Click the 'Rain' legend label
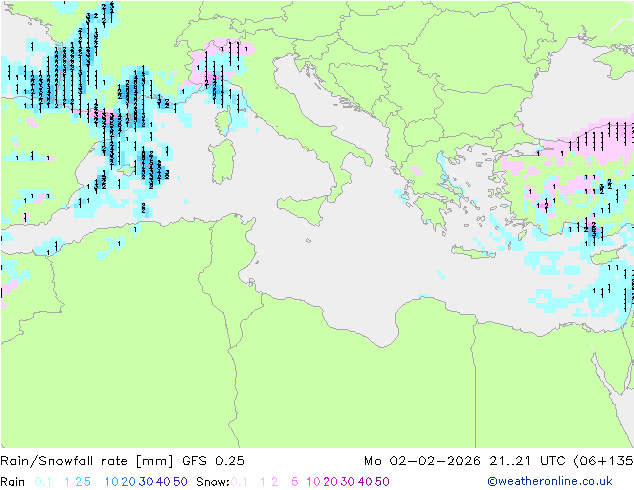The width and height of the screenshot is (634, 490). (x=12, y=482)
